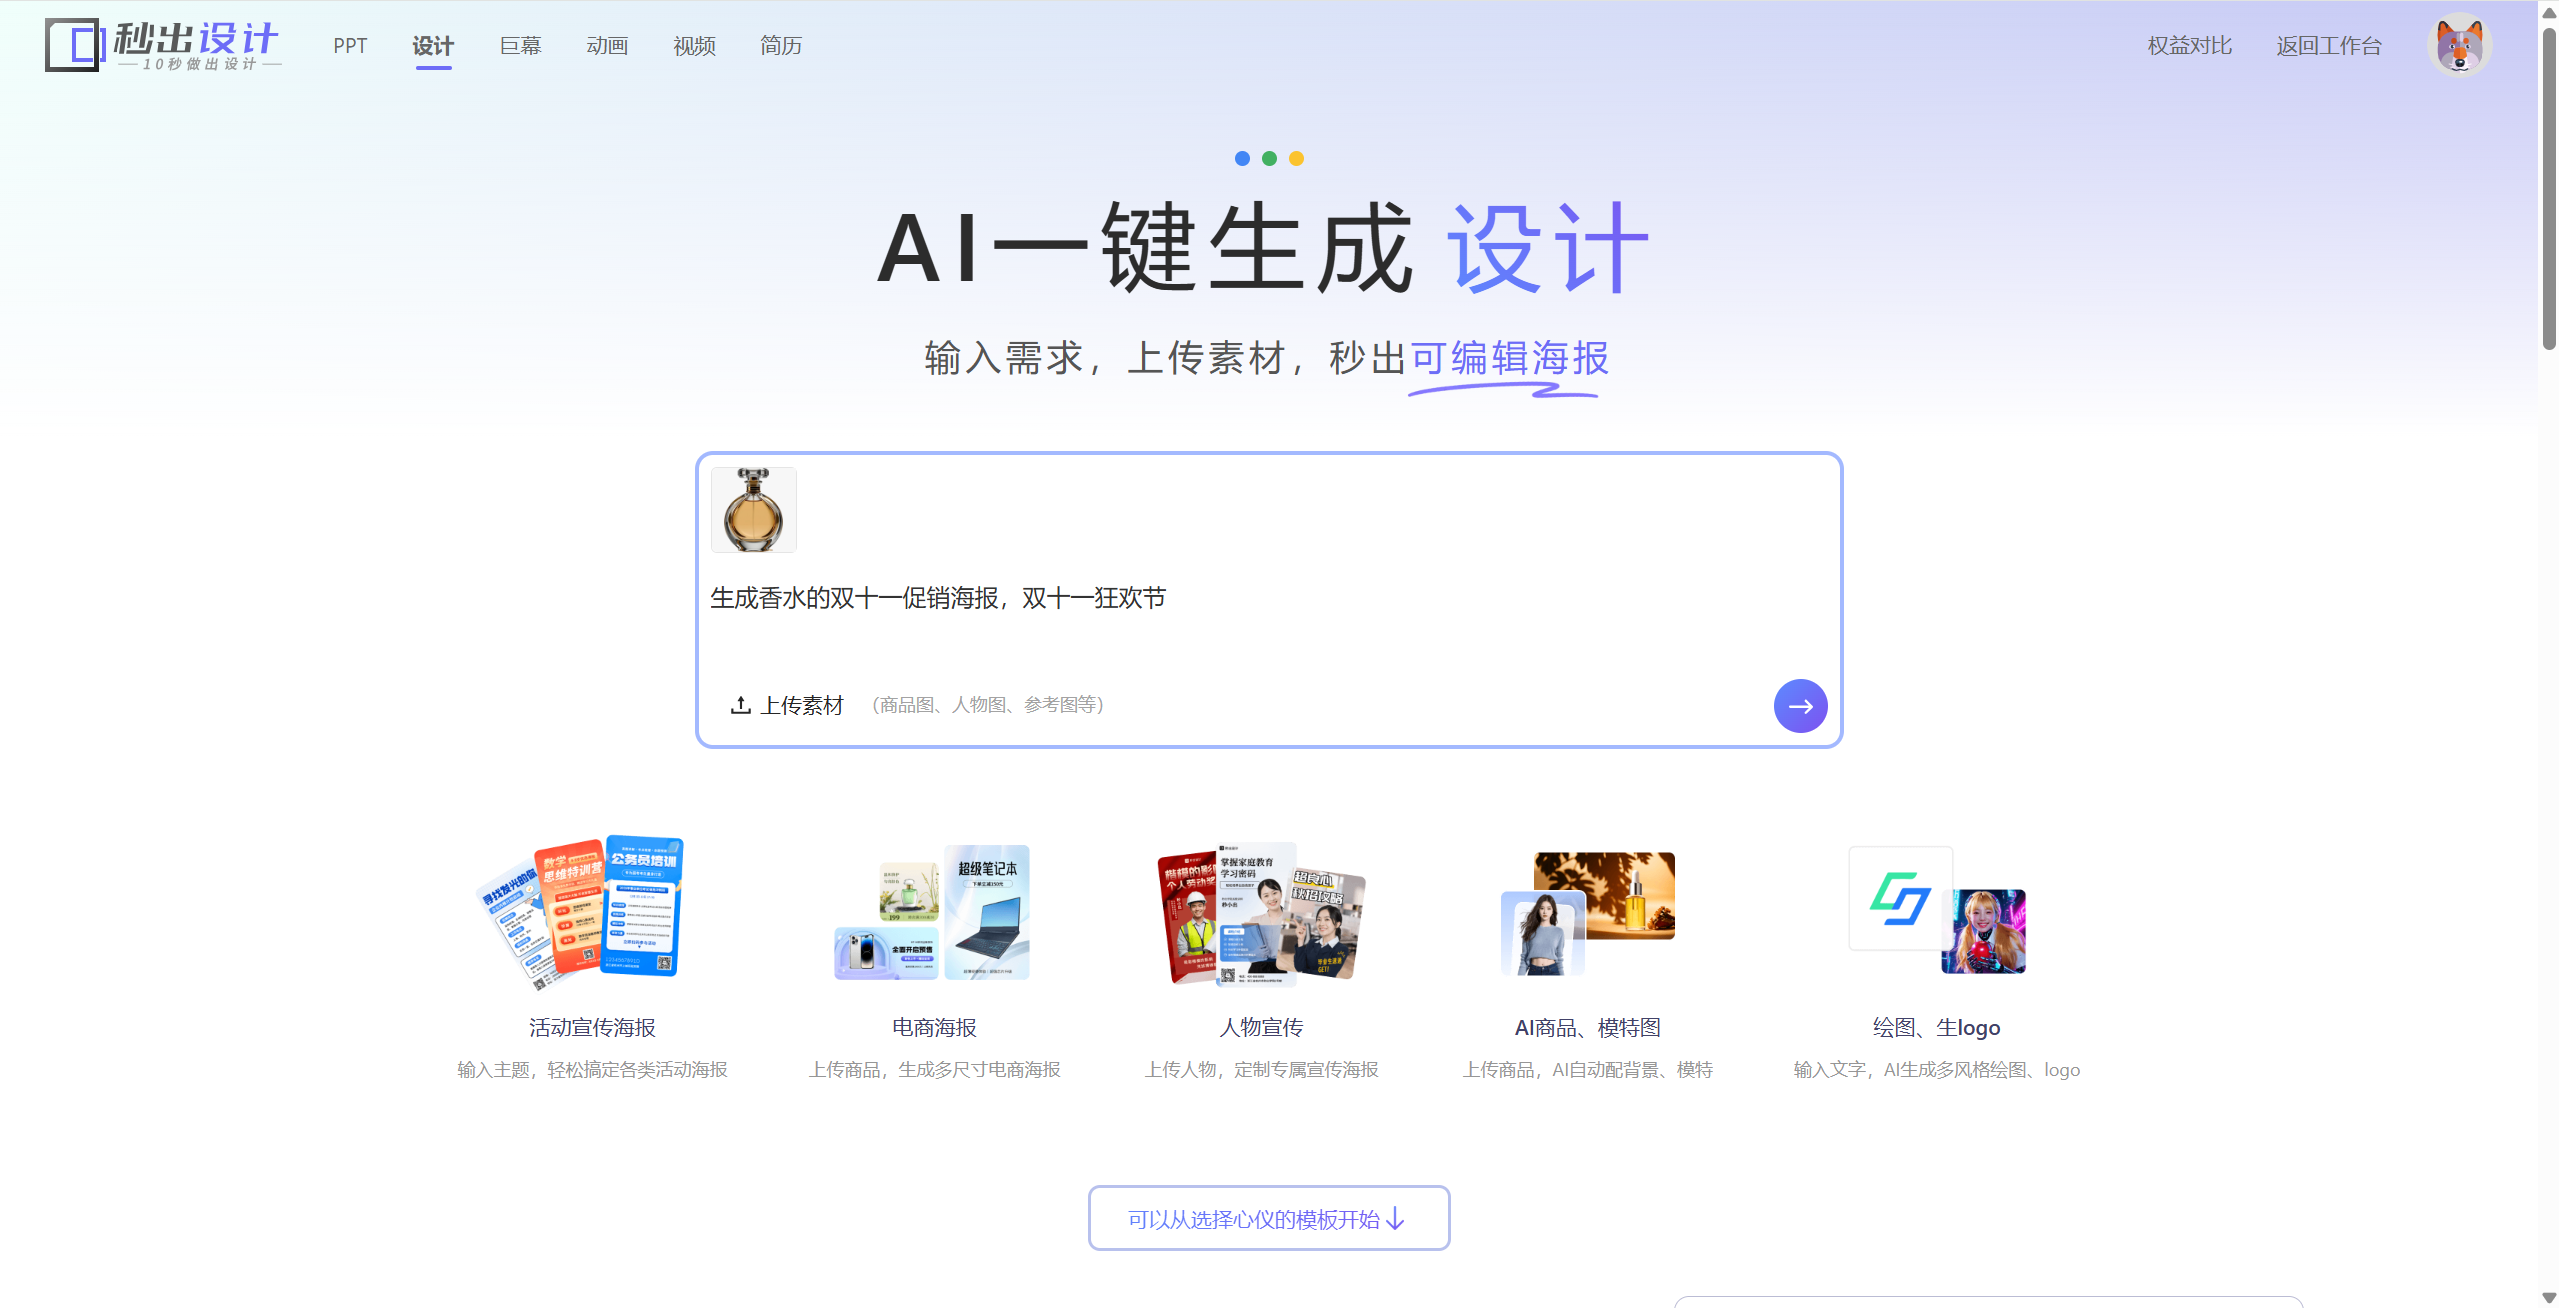This screenshot has height=1308, width=2559.
Task: Click the upload icon beside 上传素材
Action: tap(740, 705)
